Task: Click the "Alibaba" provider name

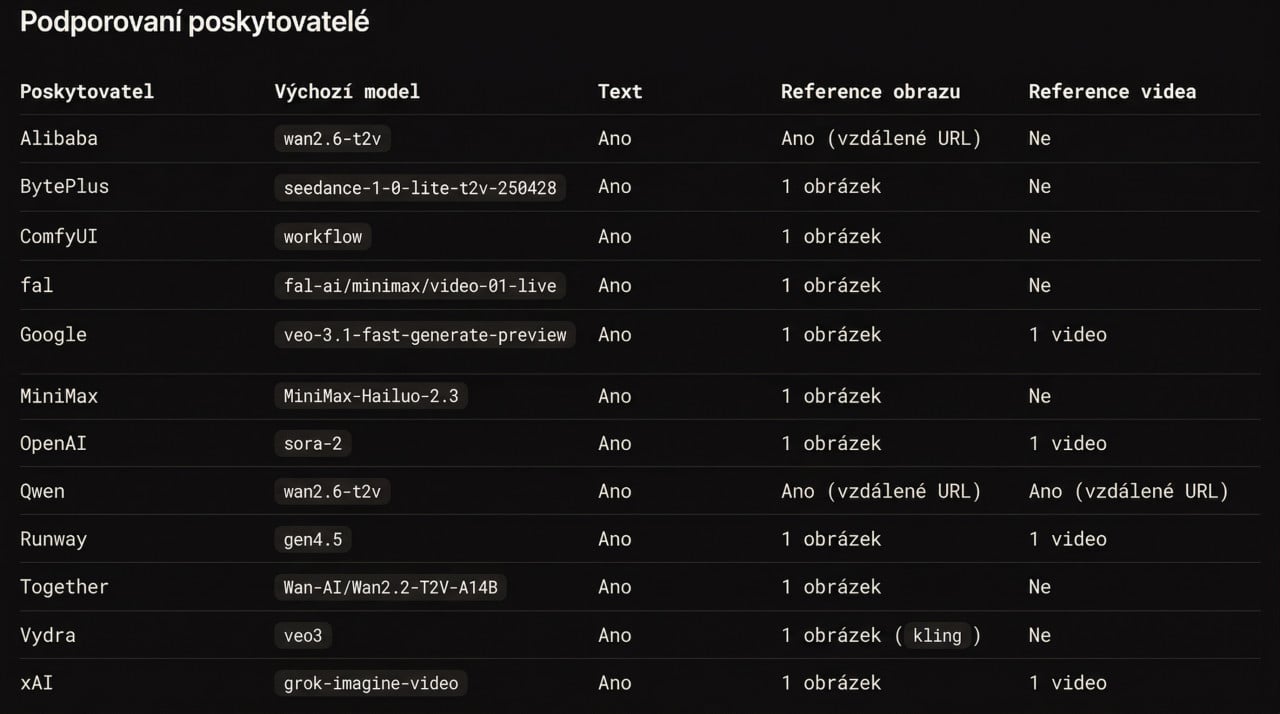Action: pyautogui.click(x=59, y=138)
